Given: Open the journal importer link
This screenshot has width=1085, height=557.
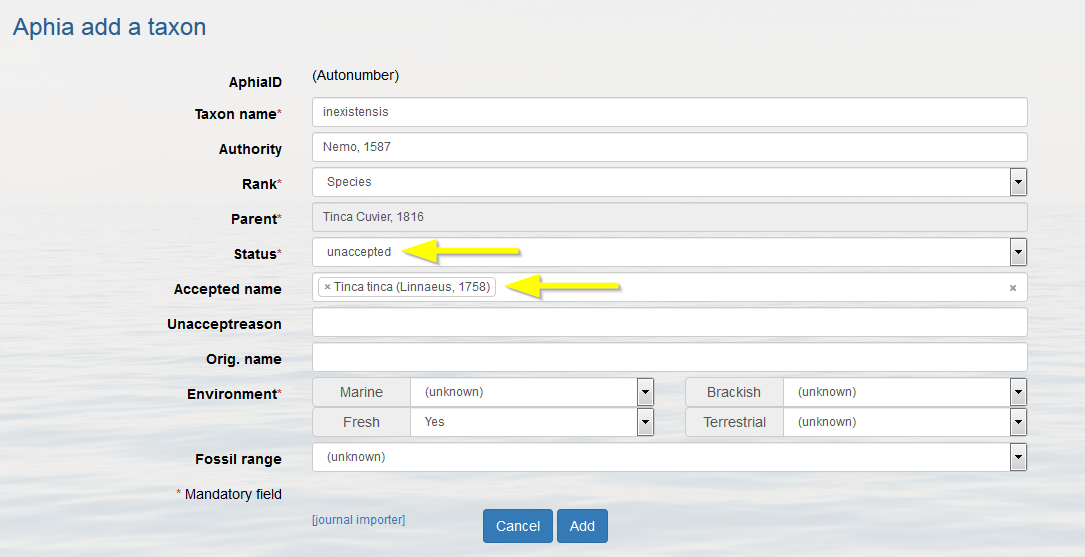Looking at the screenshot, I should point(358,520).
